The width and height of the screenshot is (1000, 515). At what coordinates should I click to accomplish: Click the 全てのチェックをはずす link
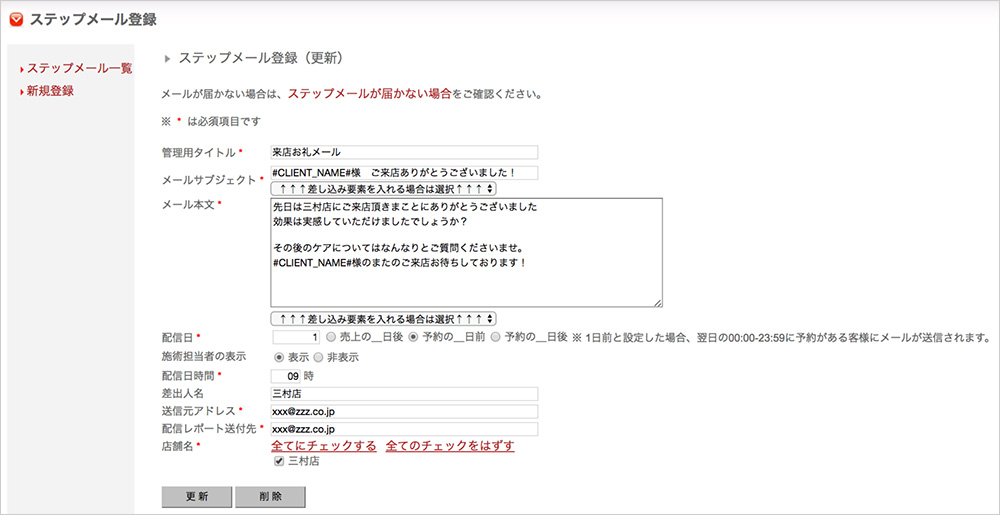pos(449,446)
